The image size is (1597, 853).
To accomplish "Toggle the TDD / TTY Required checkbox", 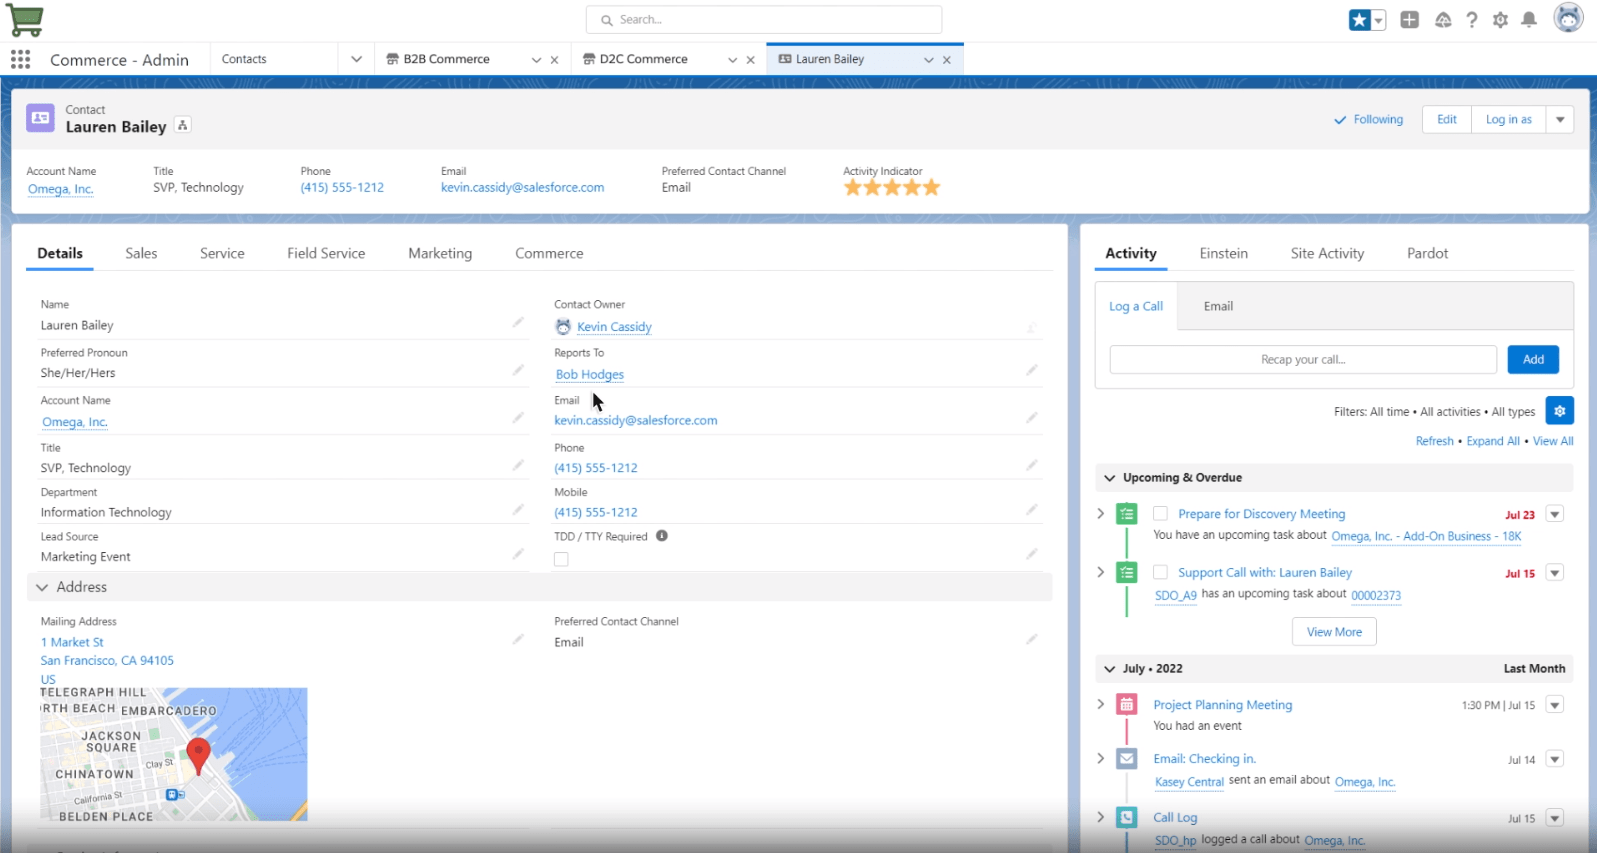I will click(x=561, y=559).
